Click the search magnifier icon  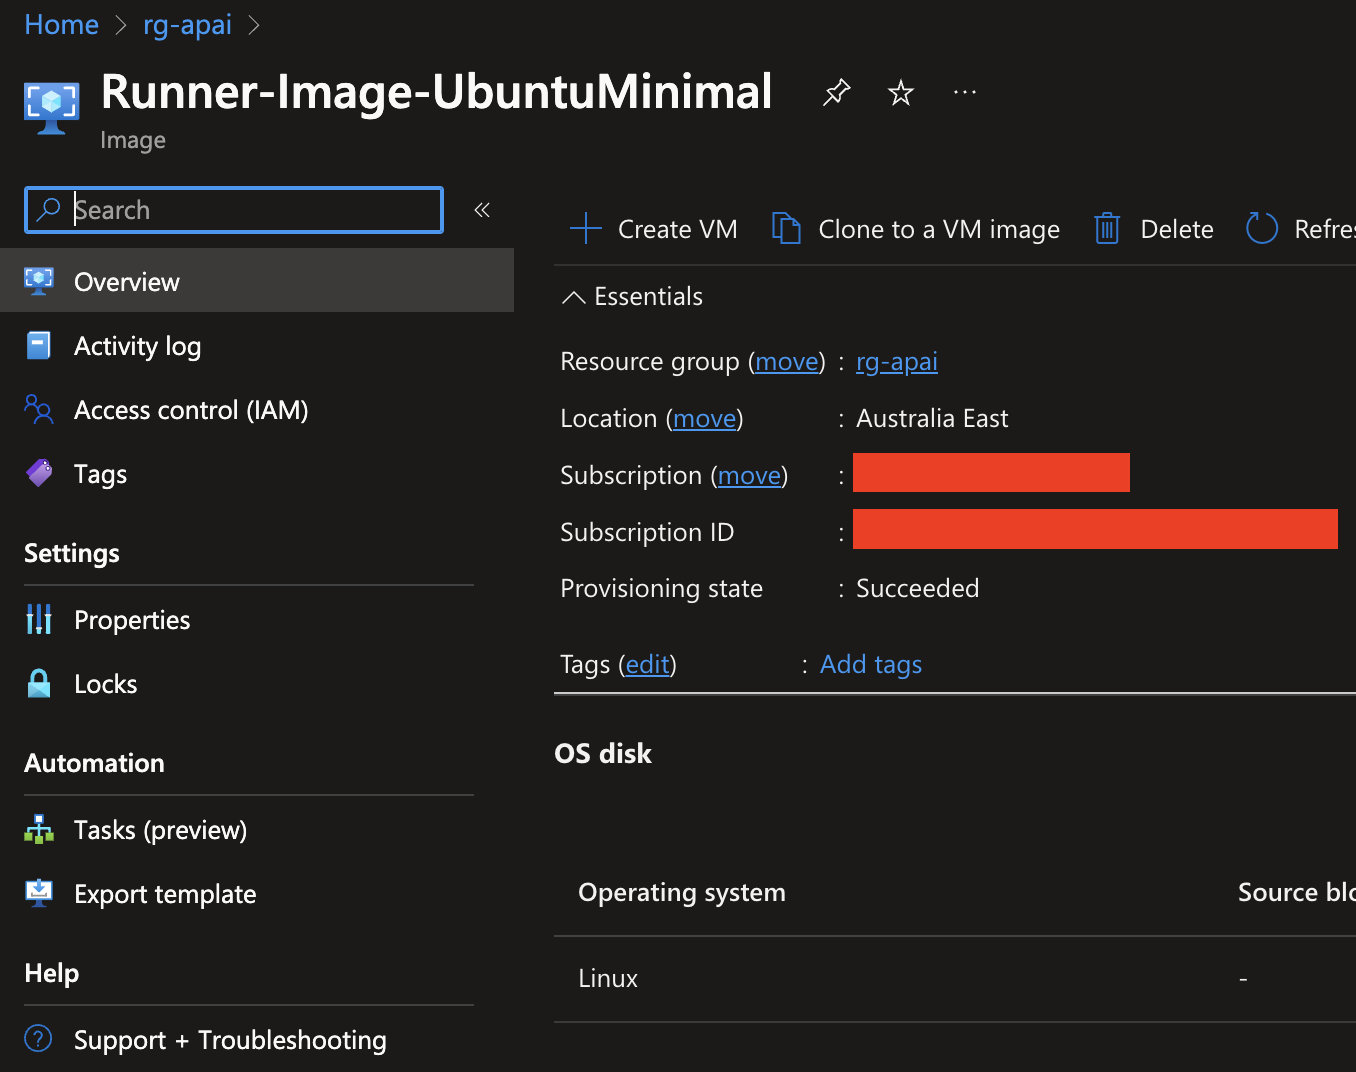[48, 209]
